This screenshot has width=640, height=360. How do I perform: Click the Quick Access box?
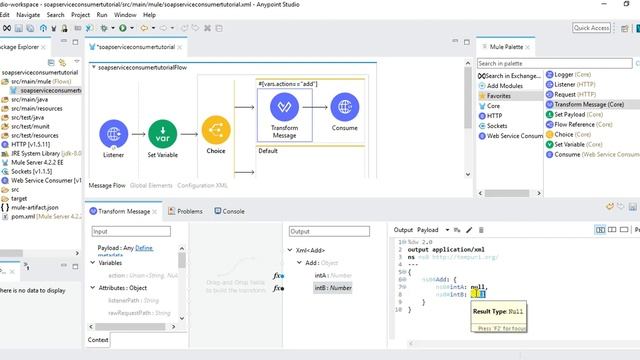pyautogui.click(x=591, y=28)
